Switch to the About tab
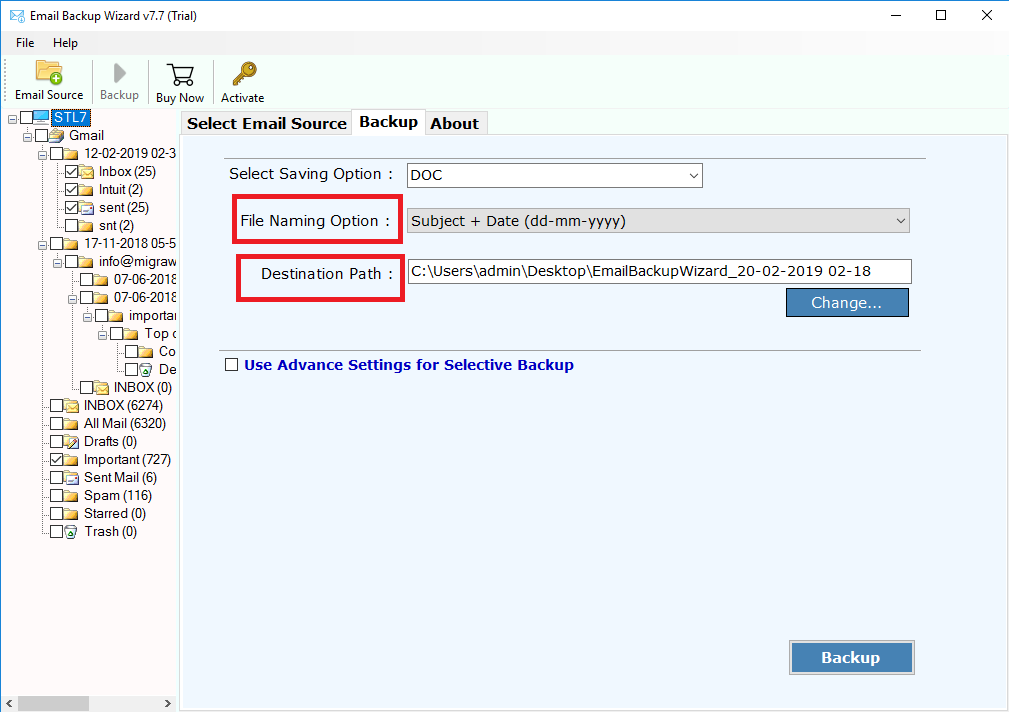Screen dimensions: 1009x712 coord(454,124)
